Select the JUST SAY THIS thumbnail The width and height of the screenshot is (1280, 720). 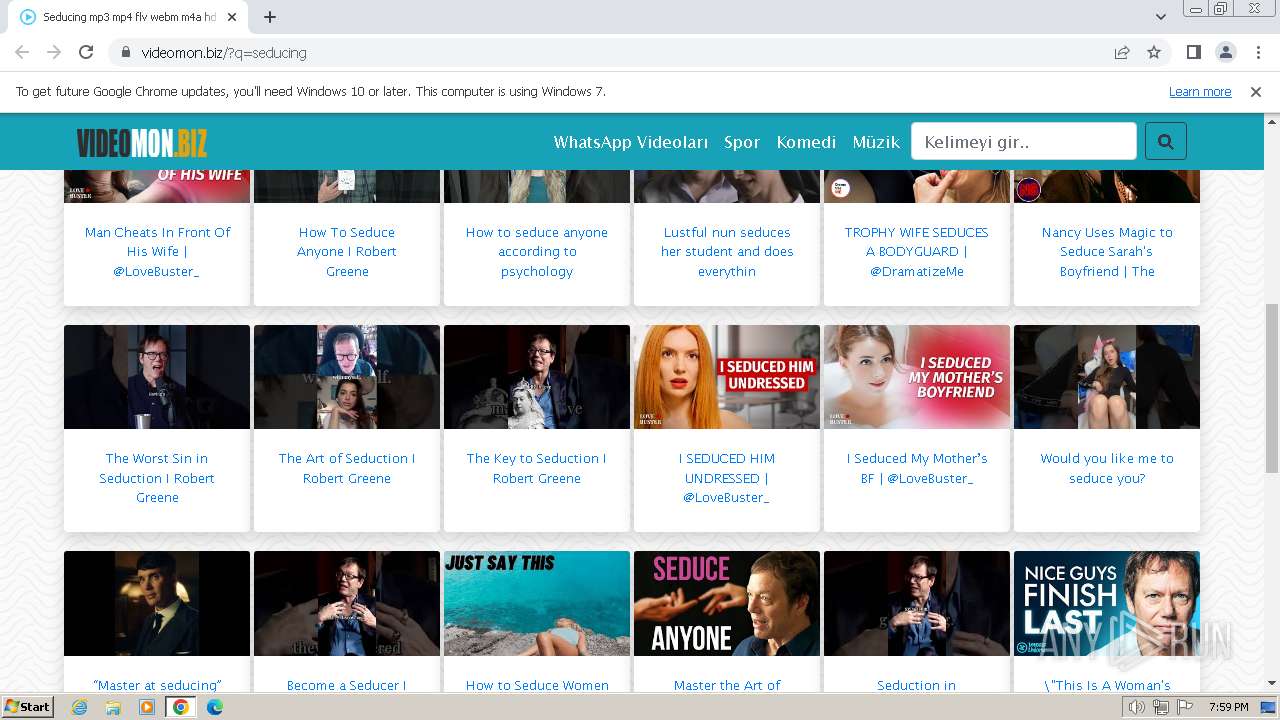point(537,604)
